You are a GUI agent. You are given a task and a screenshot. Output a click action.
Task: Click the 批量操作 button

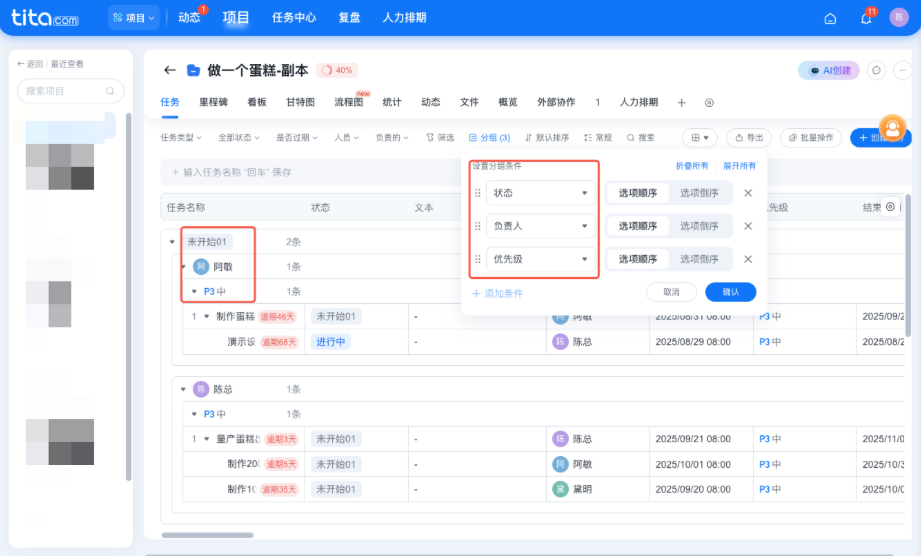tap(811, 137)
